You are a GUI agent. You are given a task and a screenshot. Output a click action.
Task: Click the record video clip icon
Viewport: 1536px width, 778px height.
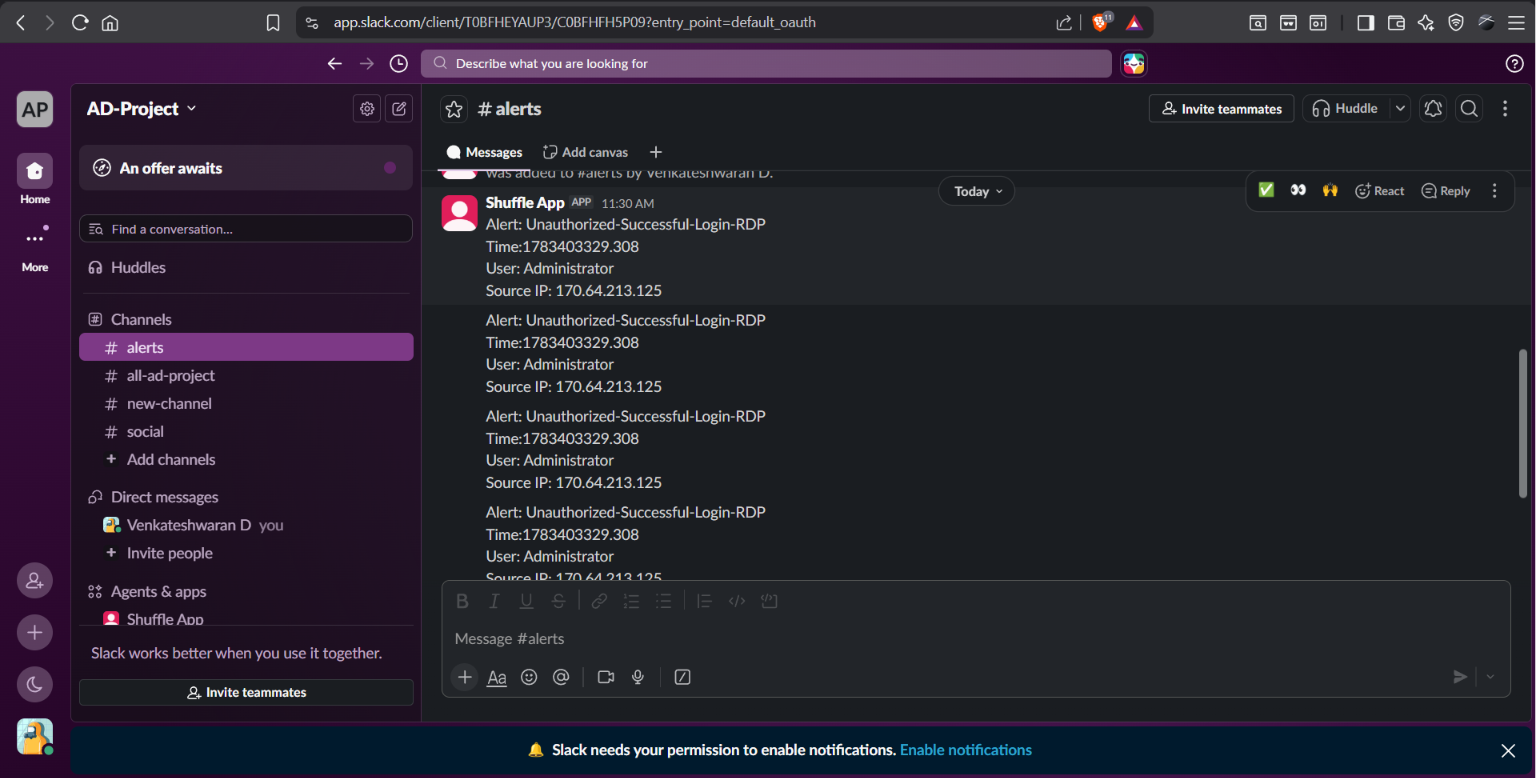click(605, 677)
